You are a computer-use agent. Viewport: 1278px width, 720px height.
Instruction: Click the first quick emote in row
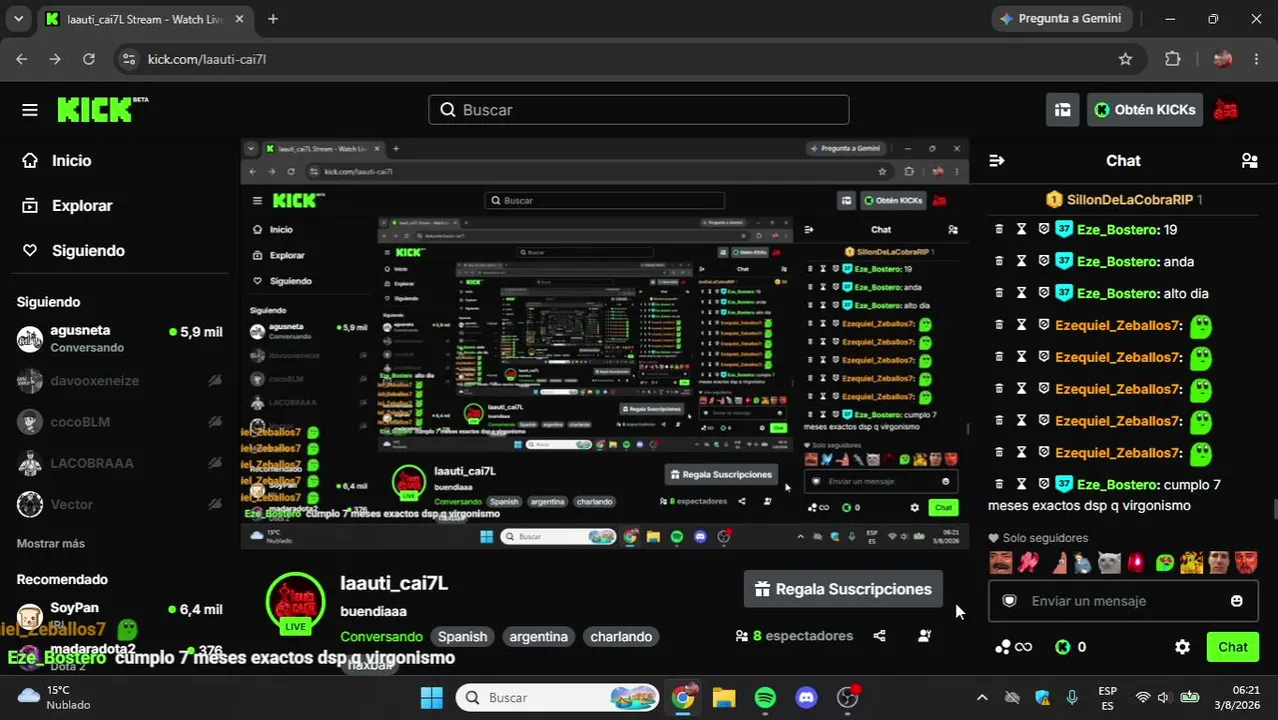coord(1001,563)
